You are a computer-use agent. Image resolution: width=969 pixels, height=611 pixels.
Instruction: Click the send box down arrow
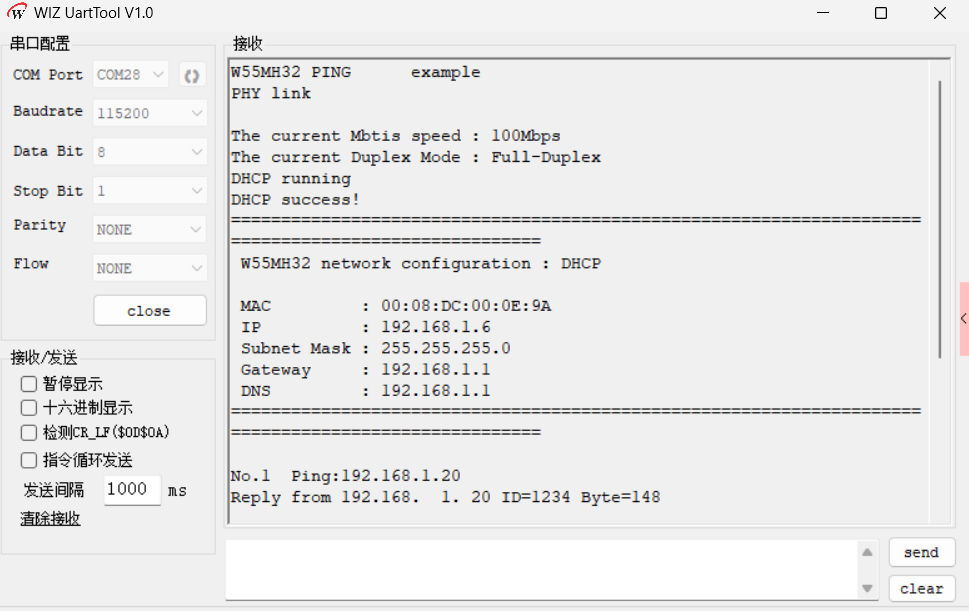(x=868, y=588)
